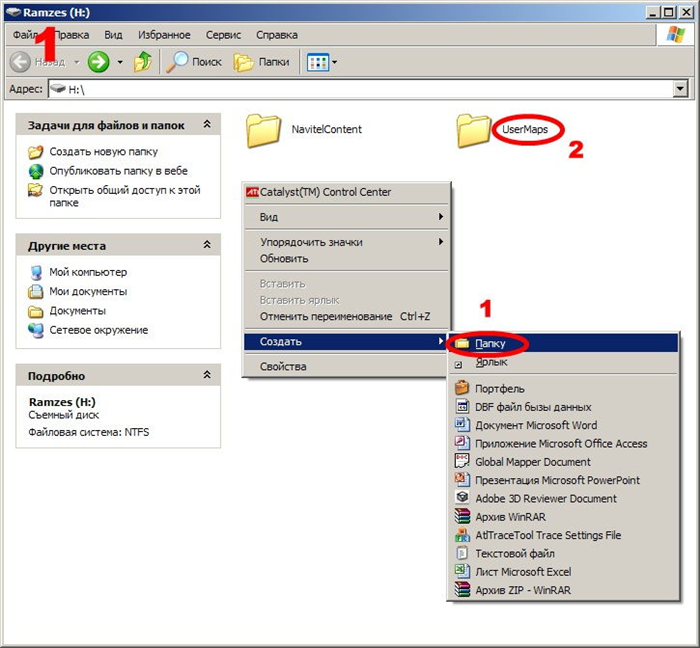Create a new Портфель item
This screenshot has width=700, height=648.
(x=563, y=389)
